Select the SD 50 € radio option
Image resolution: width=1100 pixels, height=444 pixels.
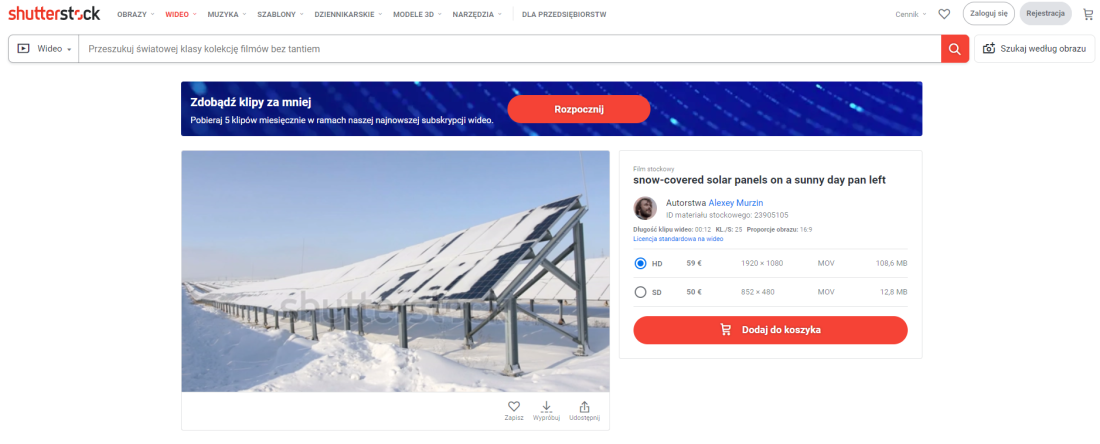[640, 292]
